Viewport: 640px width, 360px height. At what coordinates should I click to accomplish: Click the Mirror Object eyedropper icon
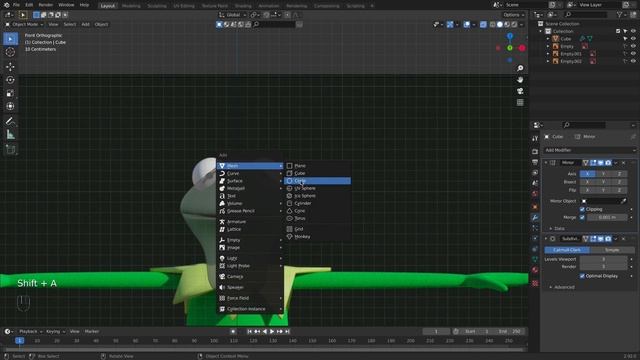[624, 201]
